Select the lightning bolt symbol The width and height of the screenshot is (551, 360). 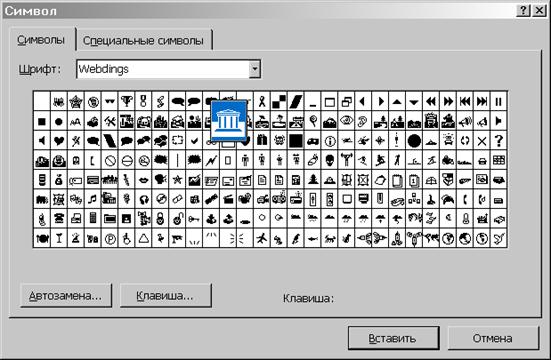[x=211, y=161]
